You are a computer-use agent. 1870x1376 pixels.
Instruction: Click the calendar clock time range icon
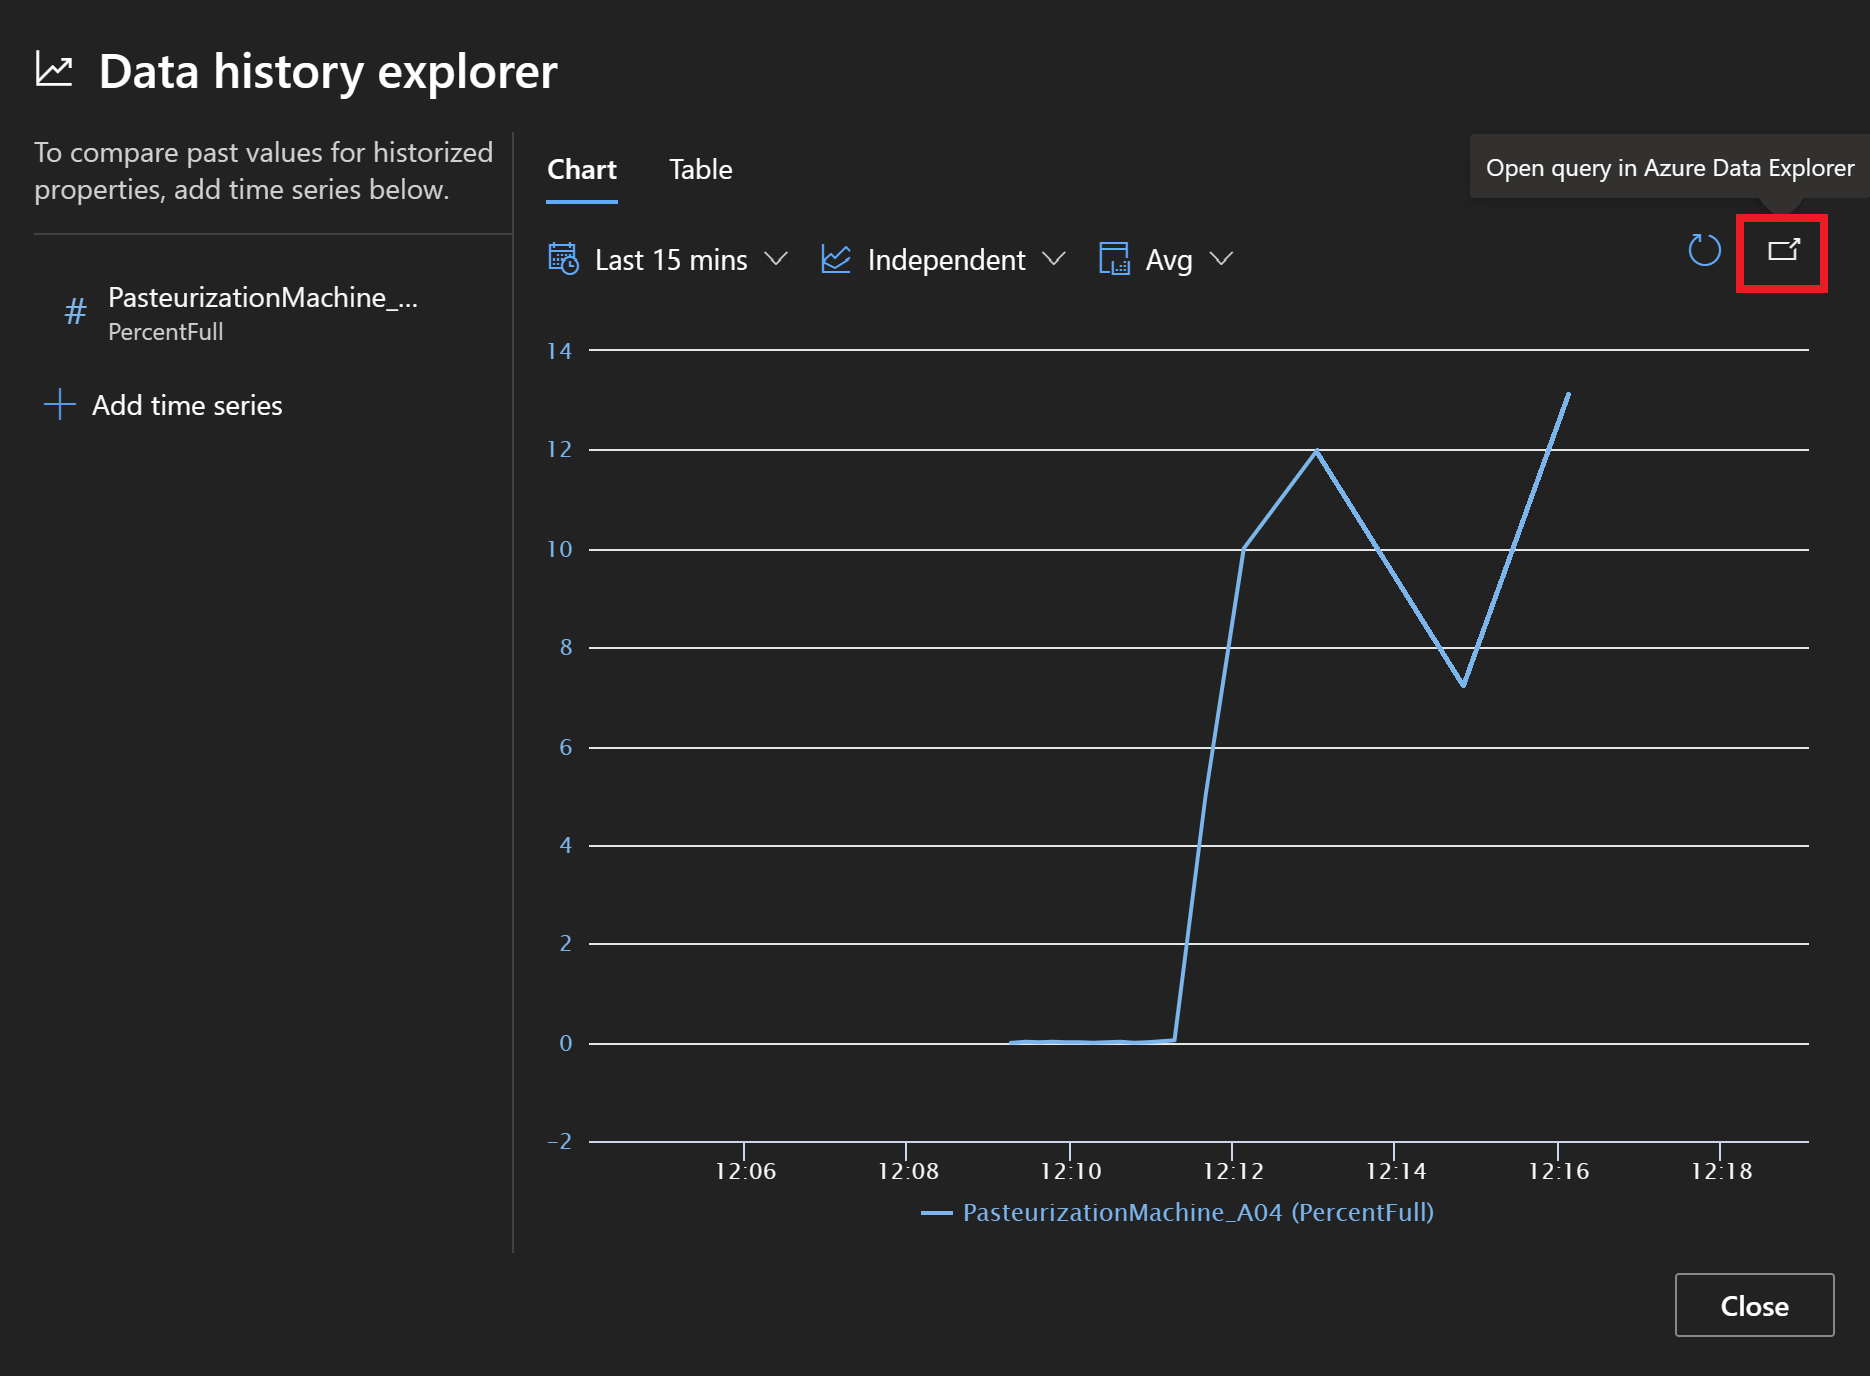[563, 259]
